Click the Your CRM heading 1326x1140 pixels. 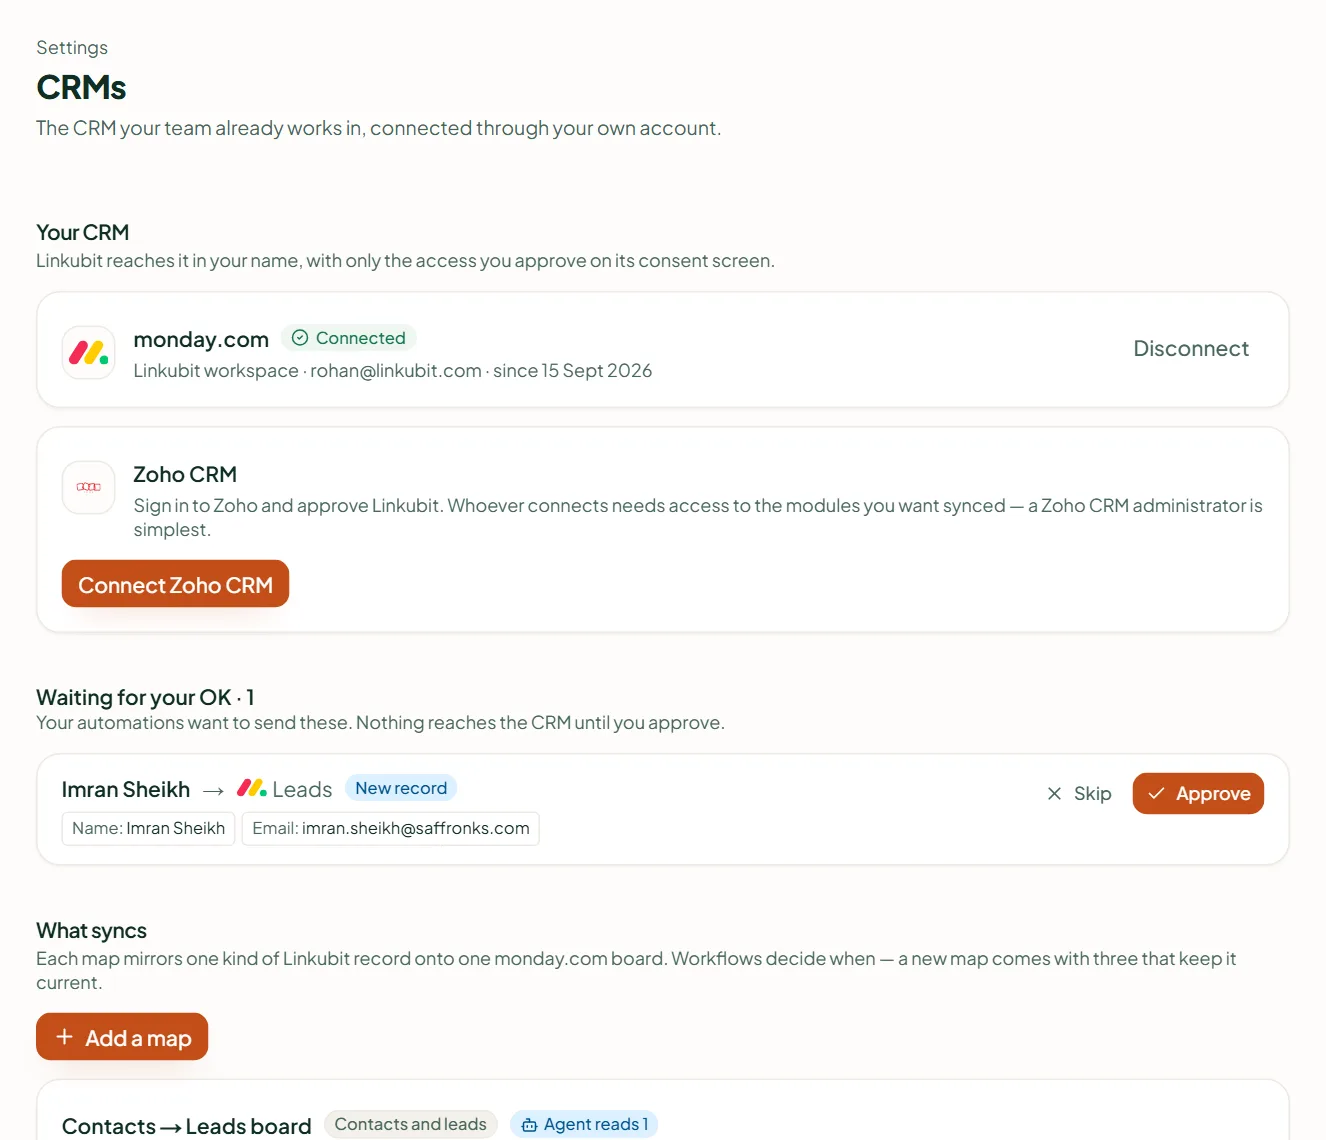pos(83,232)
